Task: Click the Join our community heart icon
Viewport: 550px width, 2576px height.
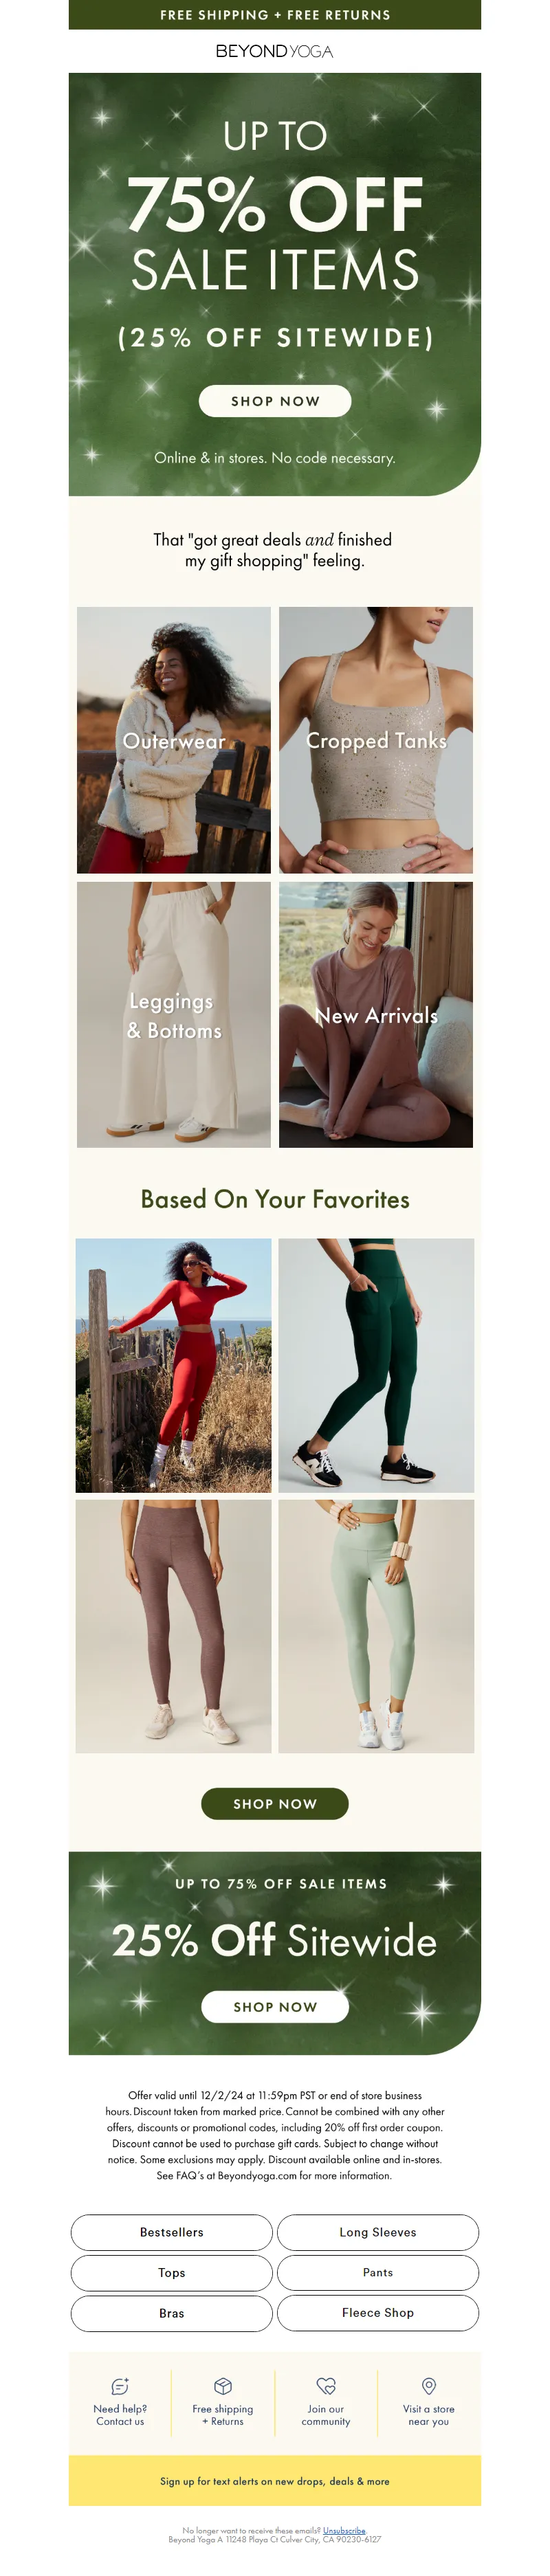Action: tap(326, 2386)
